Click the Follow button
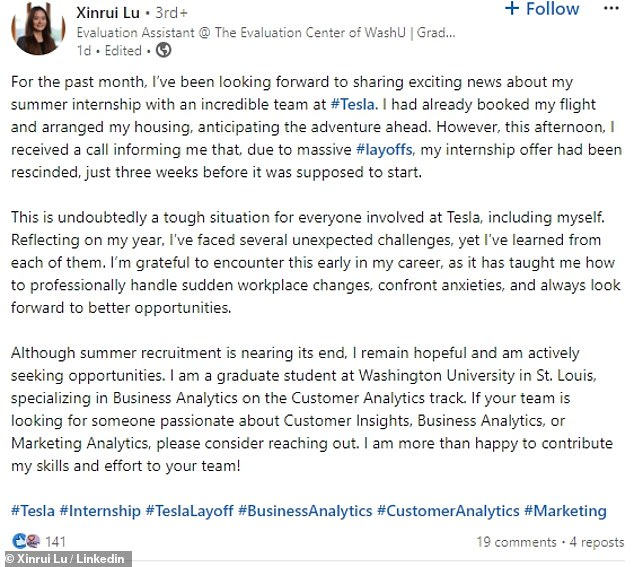This screenshot has height=567, width=634. click(542, 9)
